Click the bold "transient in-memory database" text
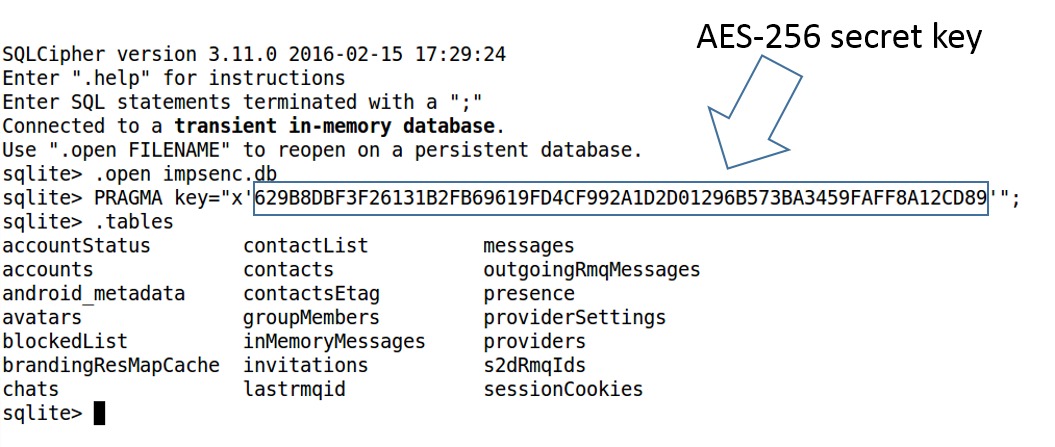 pyautogui.click(x=334, y=126)
